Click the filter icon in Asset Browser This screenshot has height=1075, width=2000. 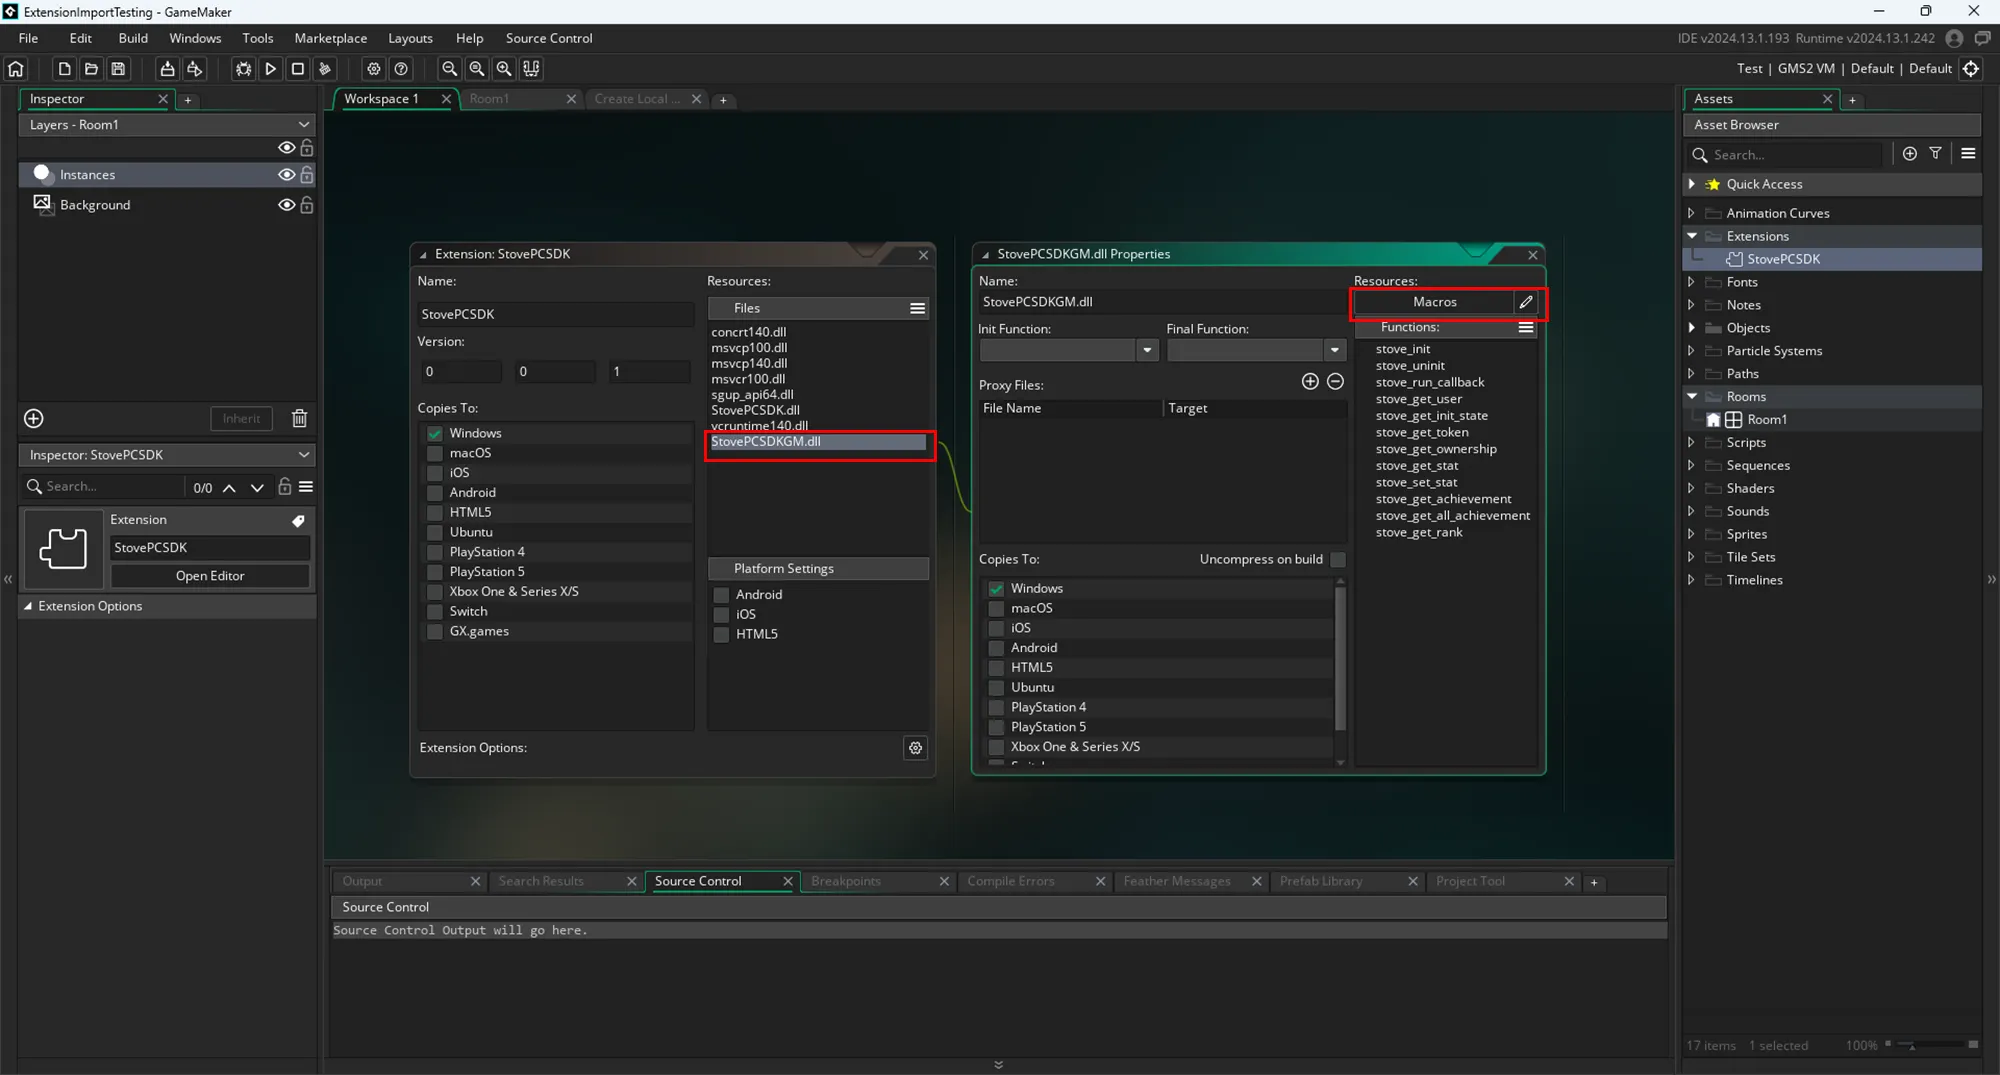[1936, 154]
